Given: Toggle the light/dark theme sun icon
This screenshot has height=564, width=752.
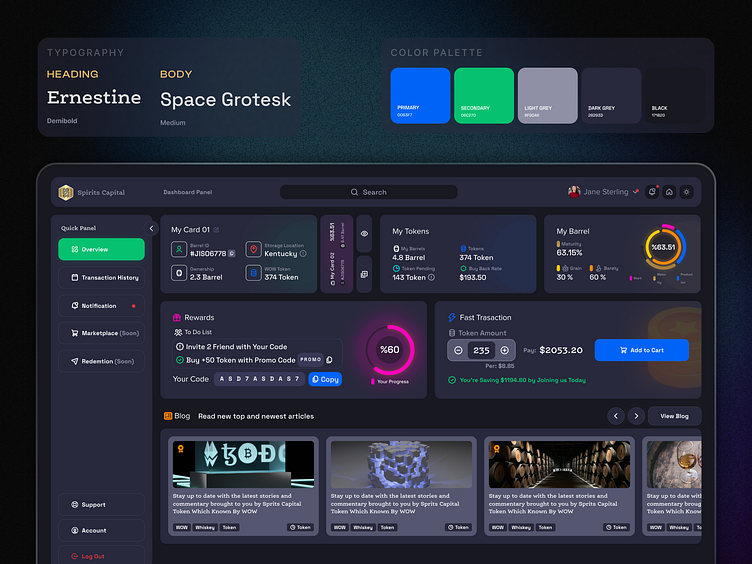Looking at the screenshot, I should pyautogui.click(x=686, y=192).
